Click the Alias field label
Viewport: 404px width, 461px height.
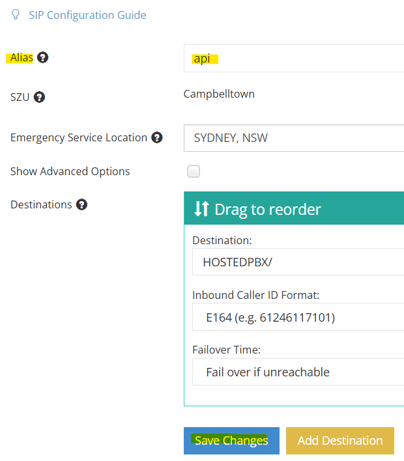pos(21,58)
